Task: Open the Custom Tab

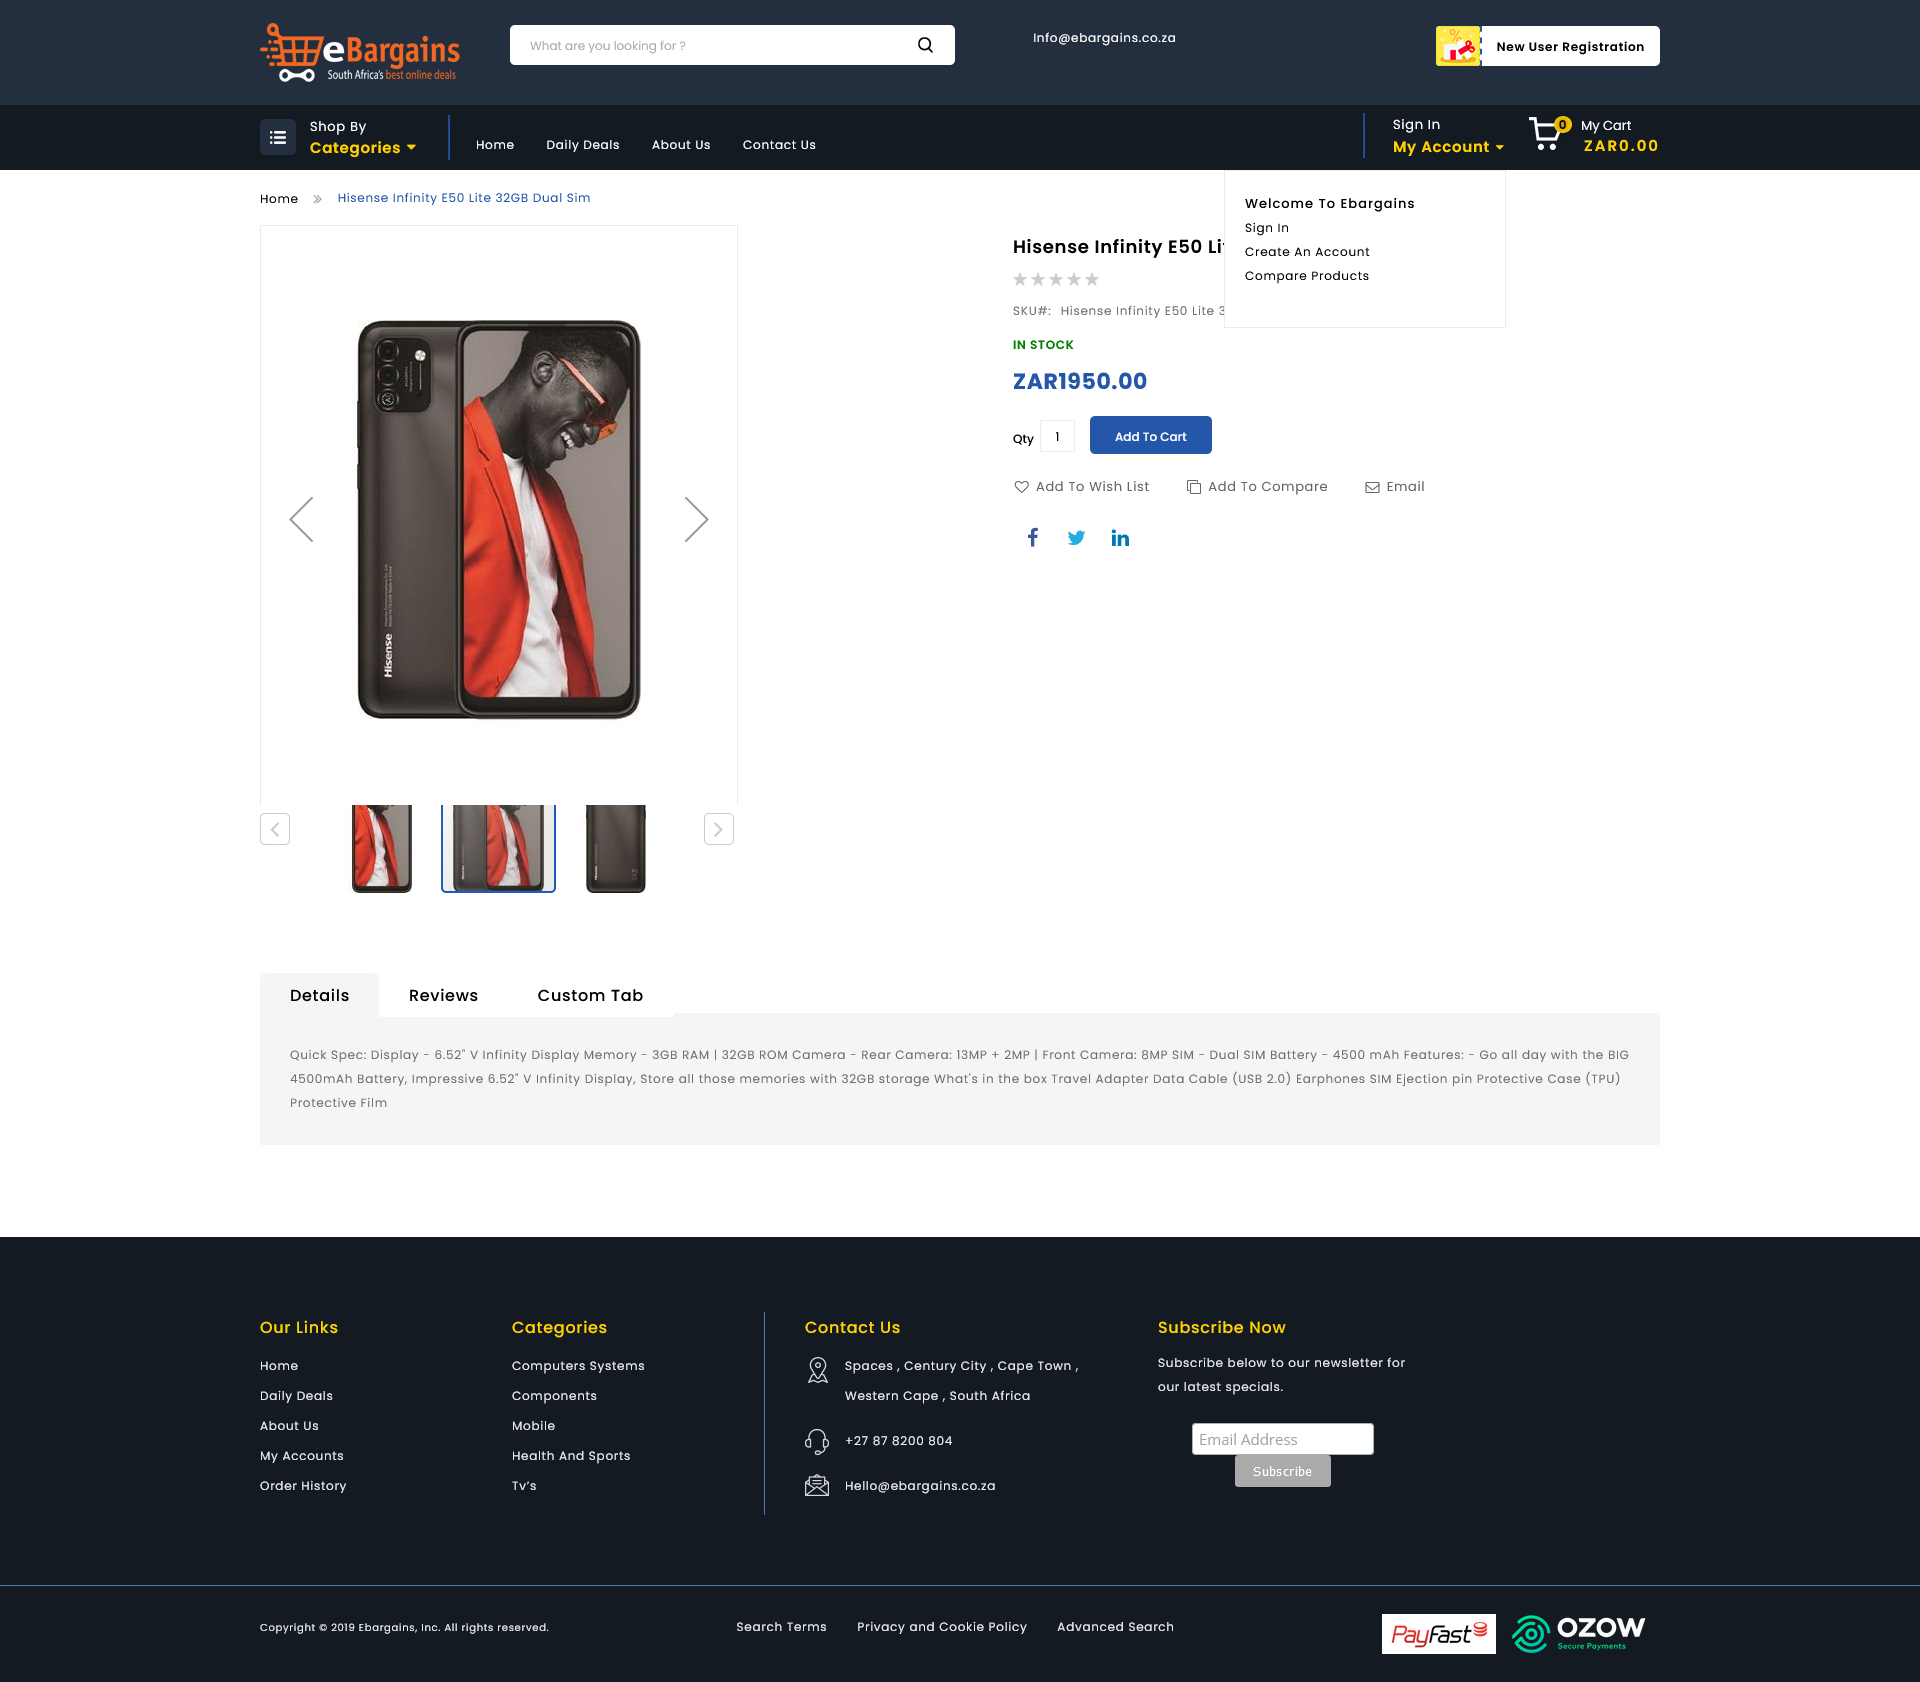Action: [x=590, y=995]
